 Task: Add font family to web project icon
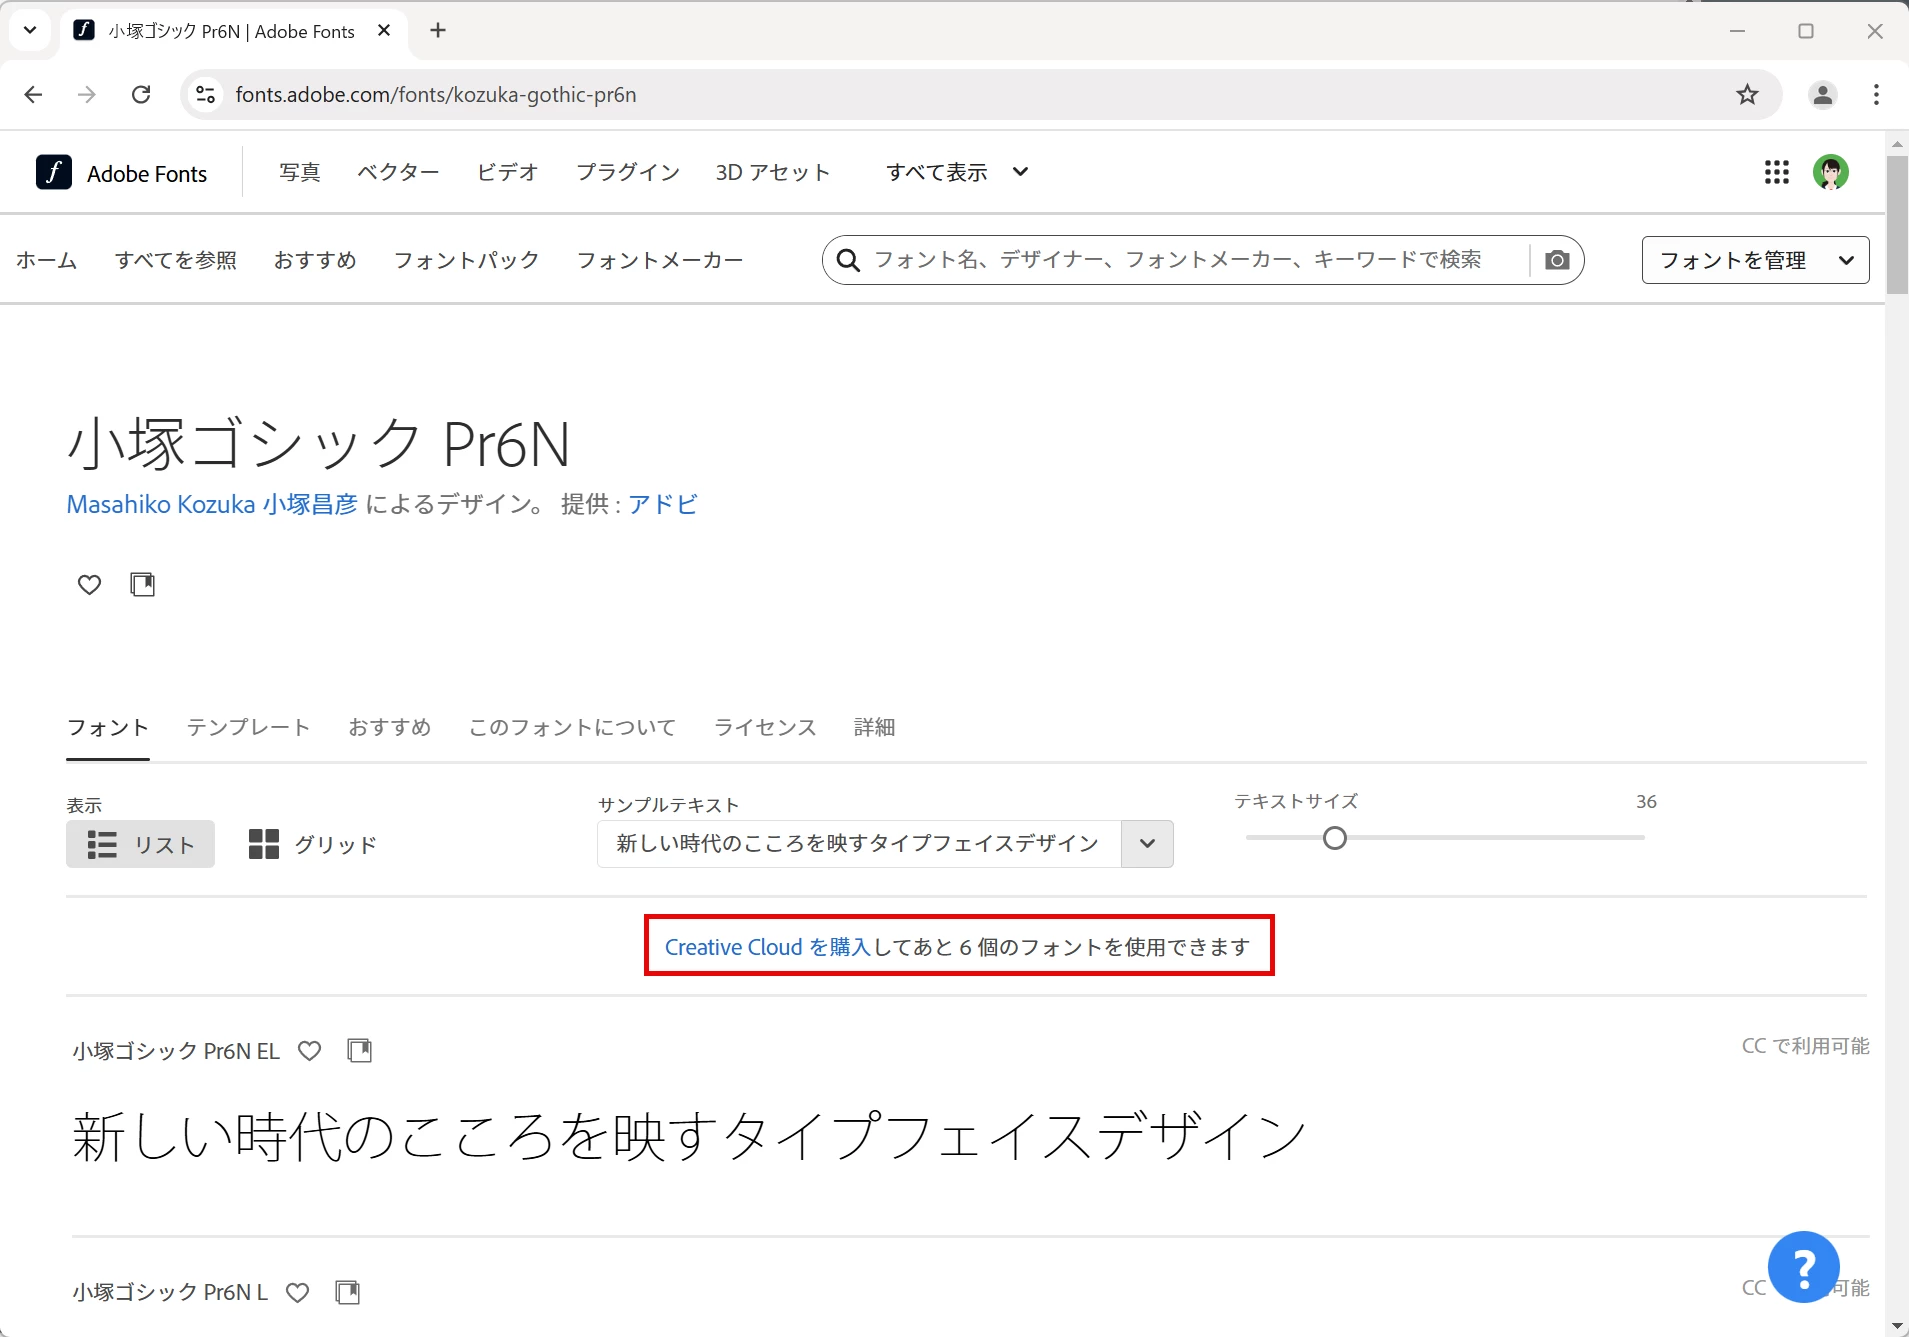[x=143, y=584]
